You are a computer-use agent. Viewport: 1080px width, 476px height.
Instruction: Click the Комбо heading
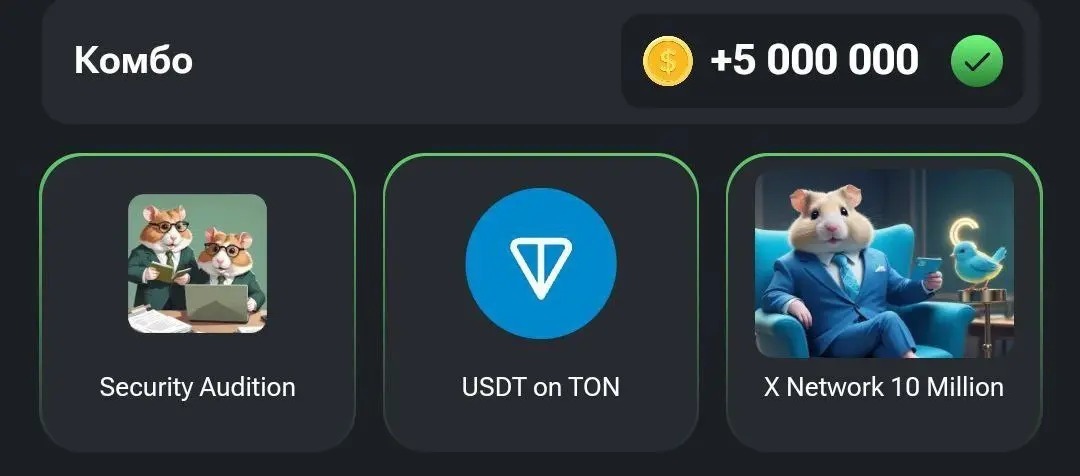coord(134,60)
